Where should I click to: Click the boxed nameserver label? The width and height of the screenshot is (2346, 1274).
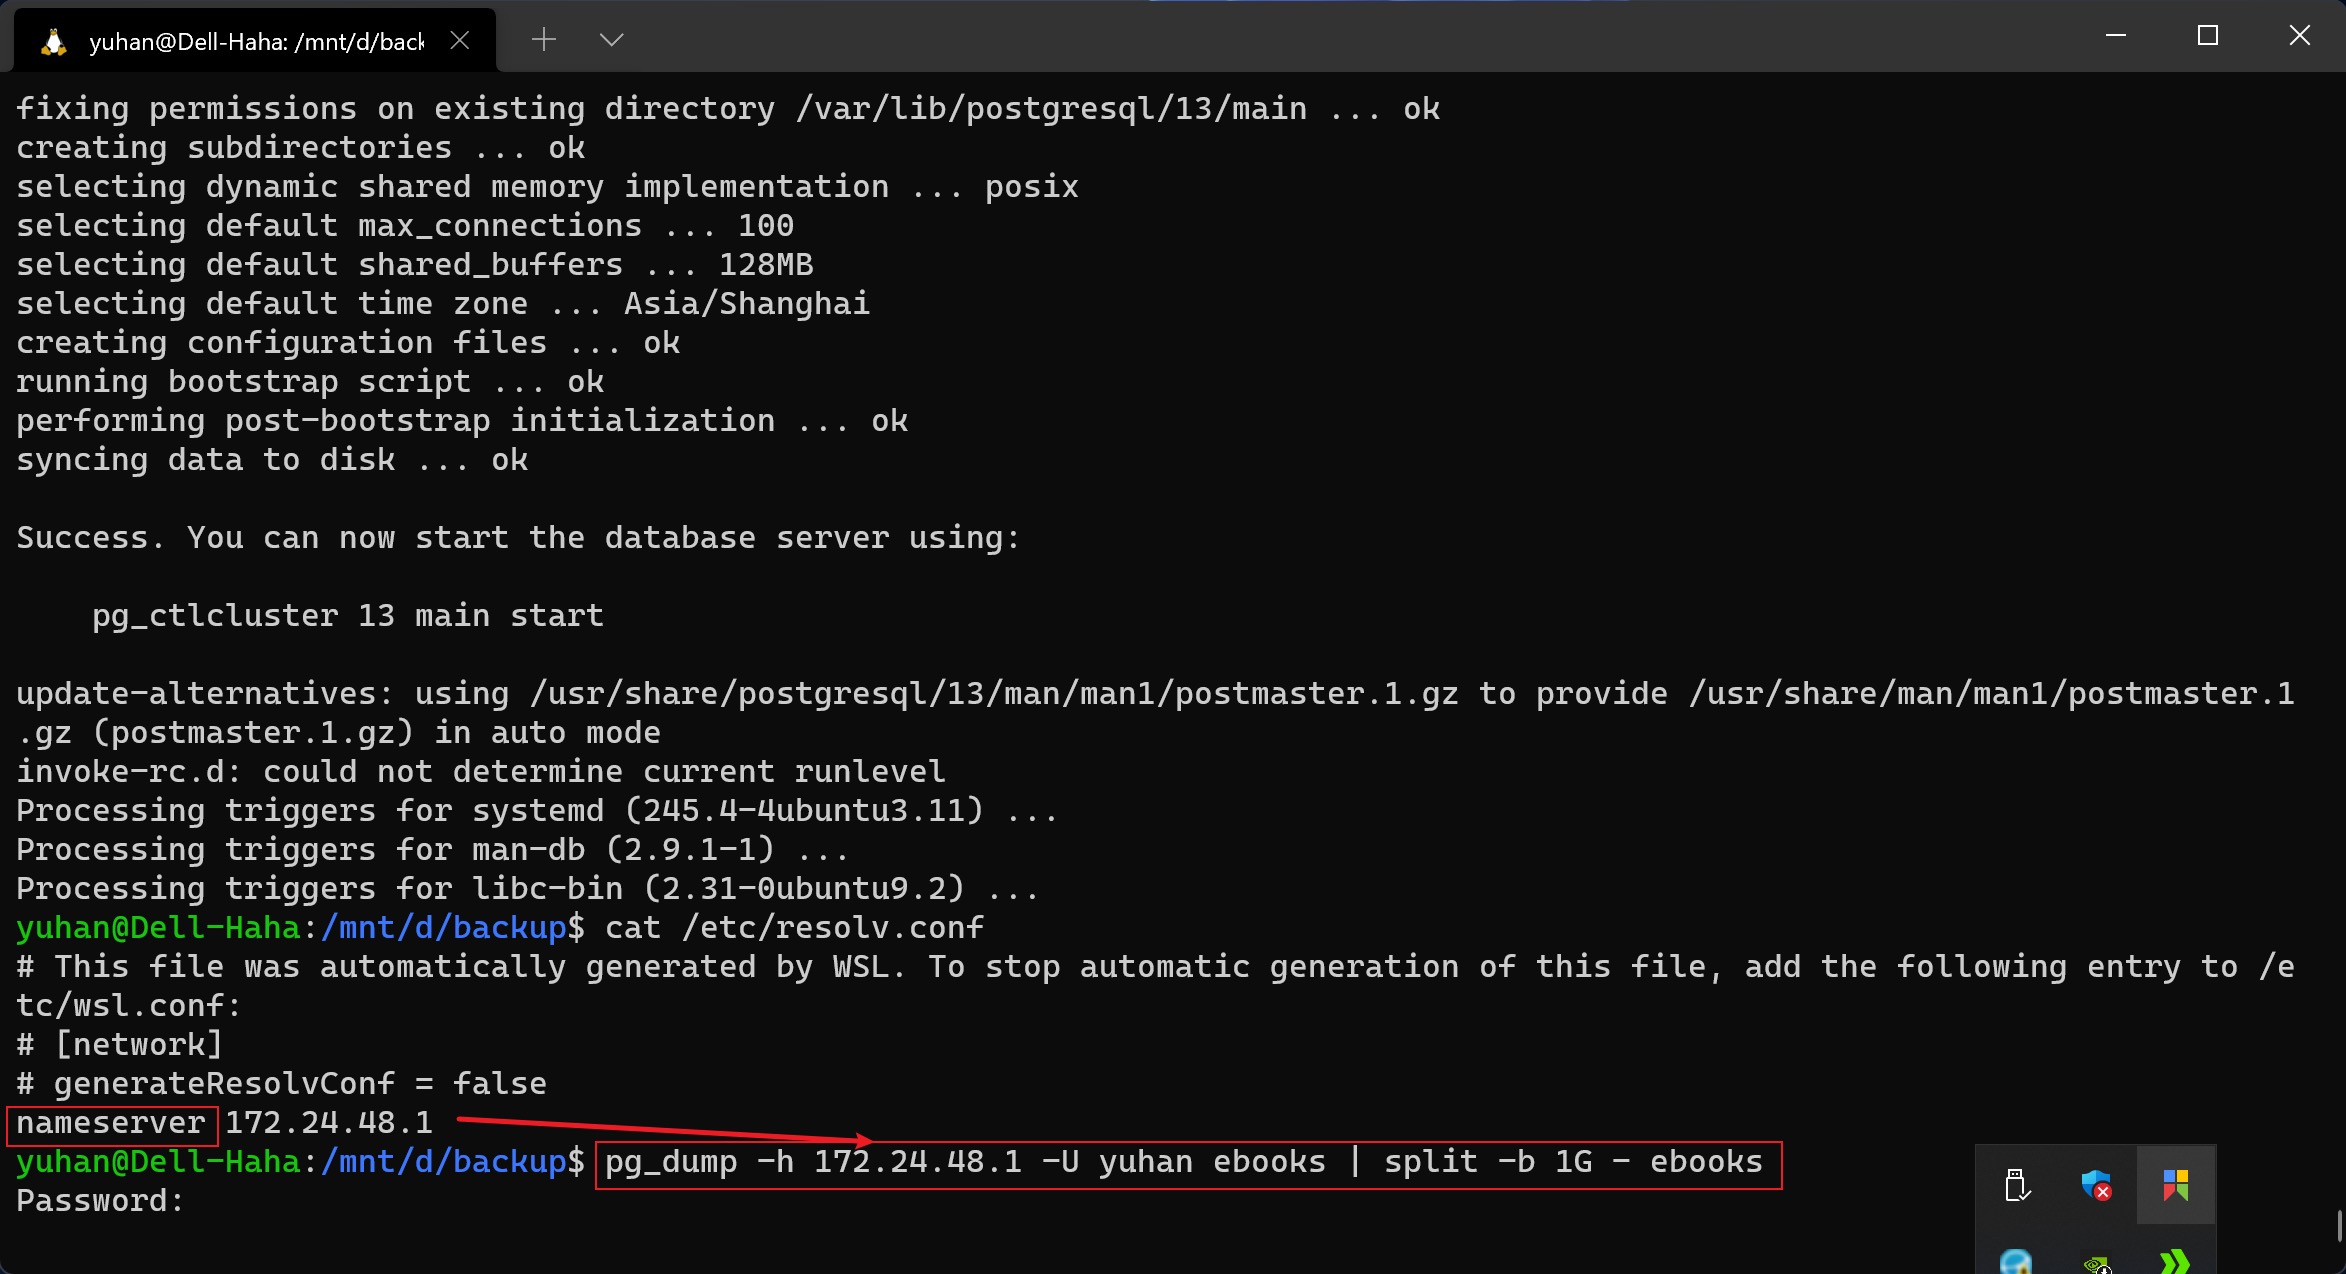point(110,1123)
